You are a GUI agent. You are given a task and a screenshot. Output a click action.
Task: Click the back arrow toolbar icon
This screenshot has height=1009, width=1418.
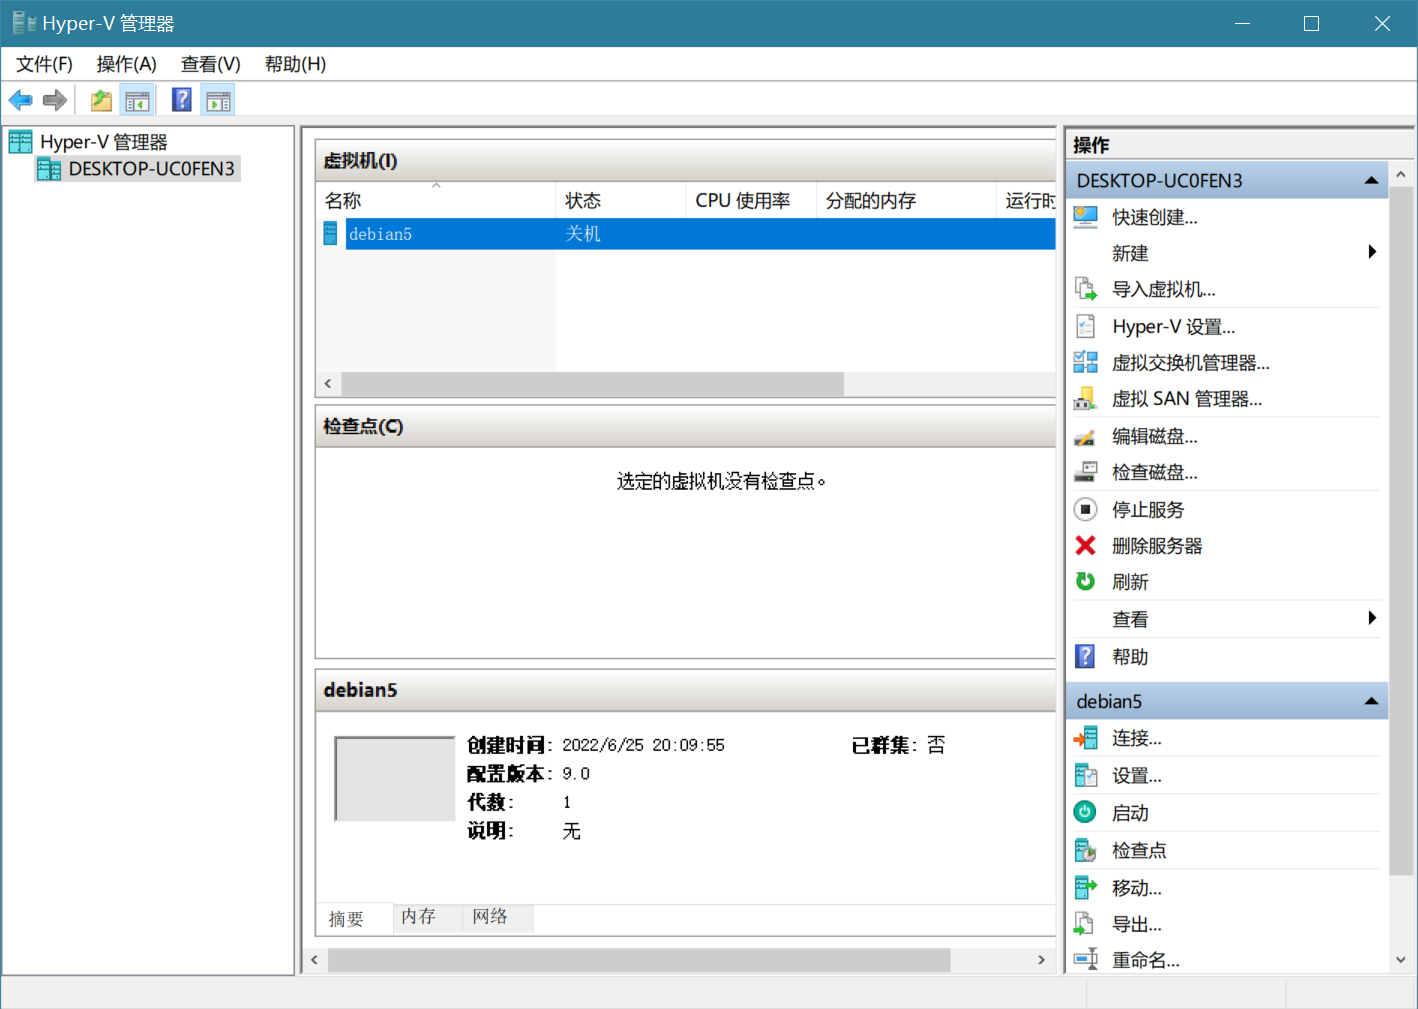[20, 100]
